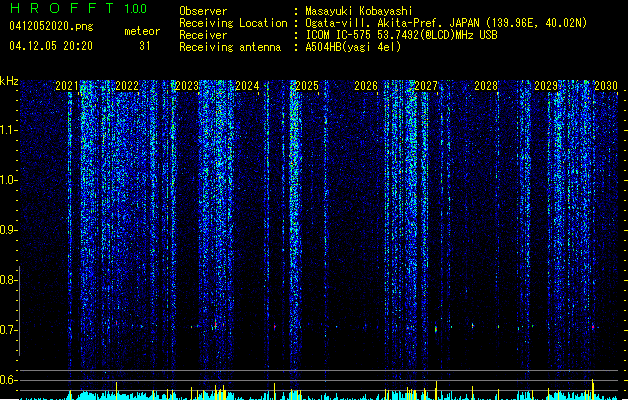Click the 2022 time marker
The width and height of the screenshot is (629, 400).
[x=127, y=86]
